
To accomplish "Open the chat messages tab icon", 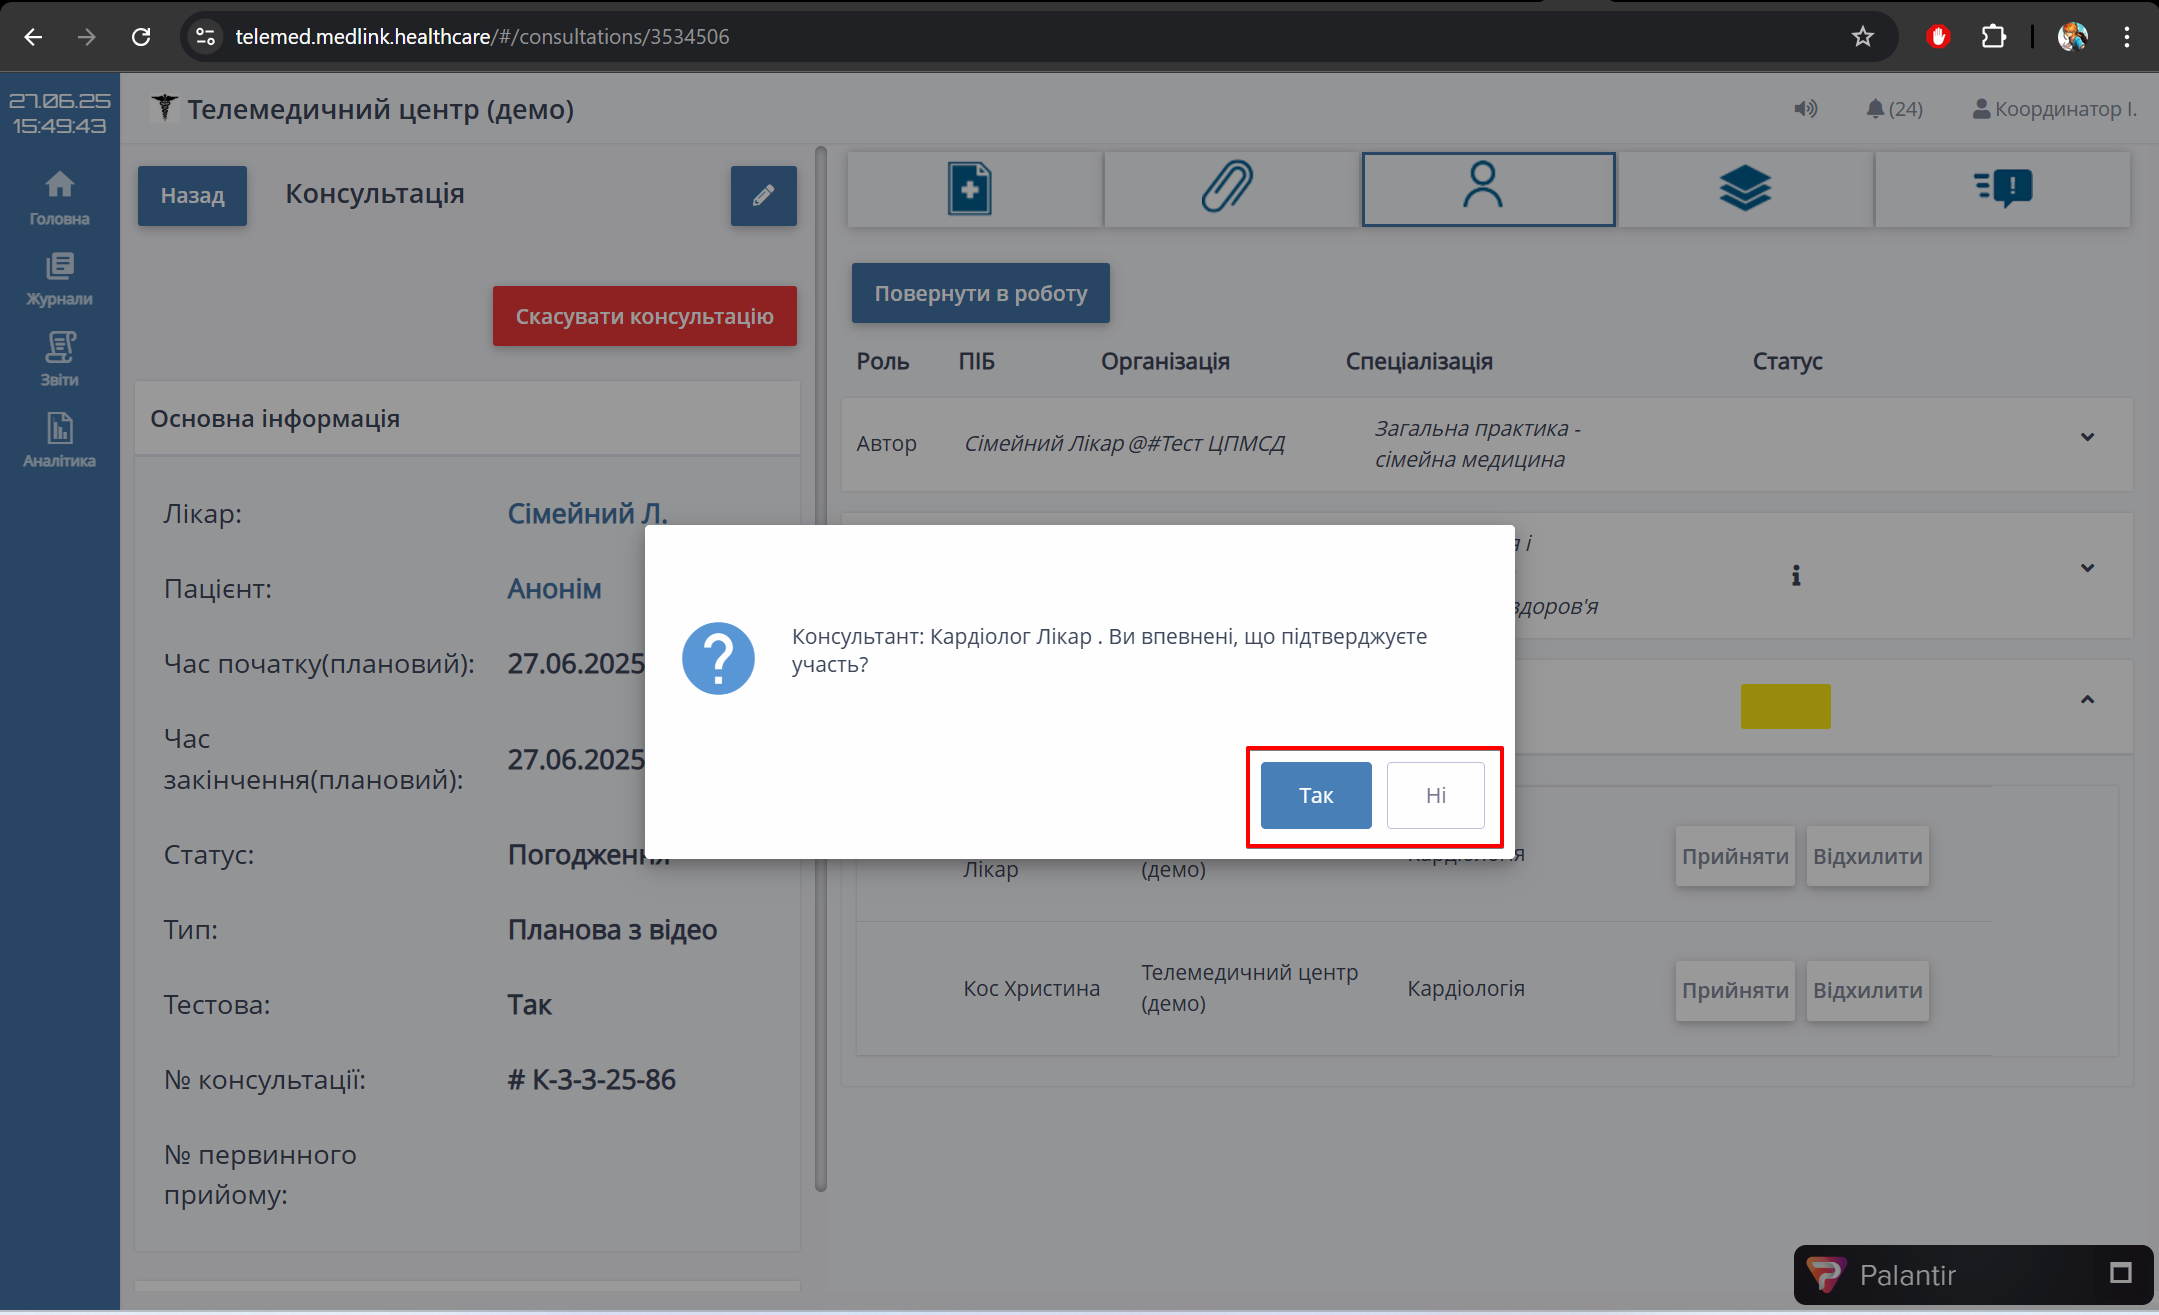I will point(2003,188).
